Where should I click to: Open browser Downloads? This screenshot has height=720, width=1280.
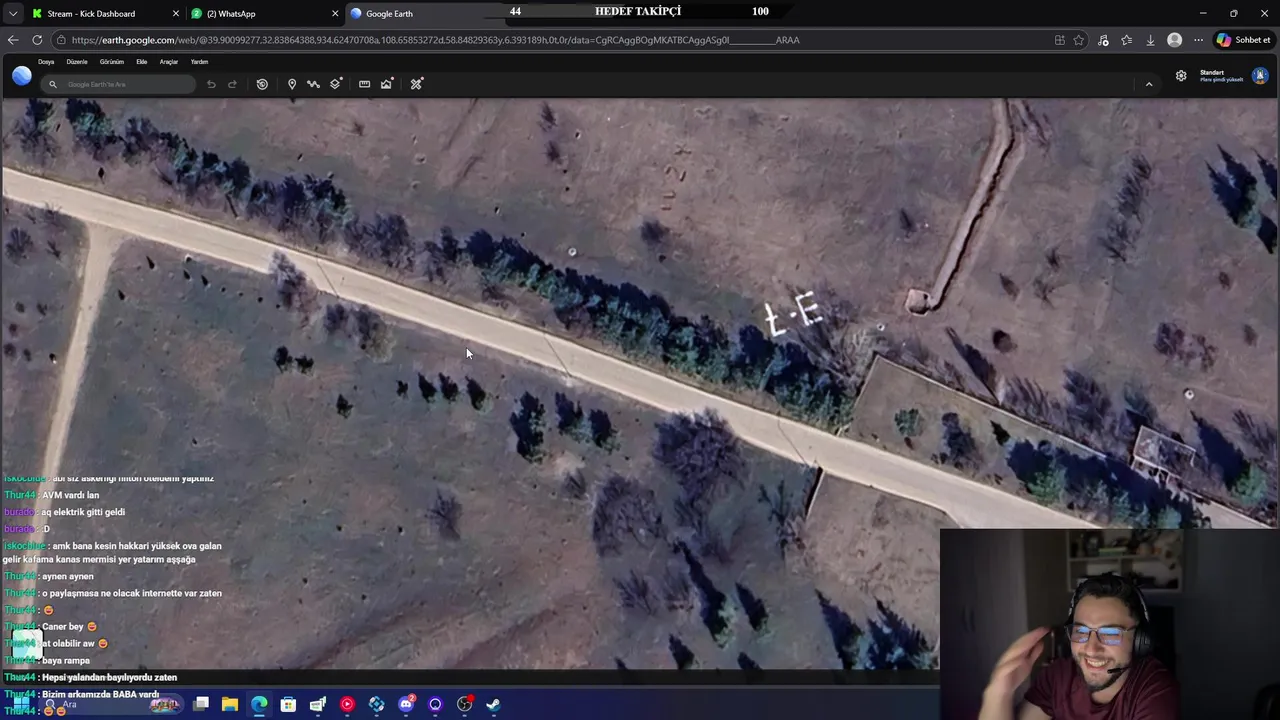(x=1150, y=40)
